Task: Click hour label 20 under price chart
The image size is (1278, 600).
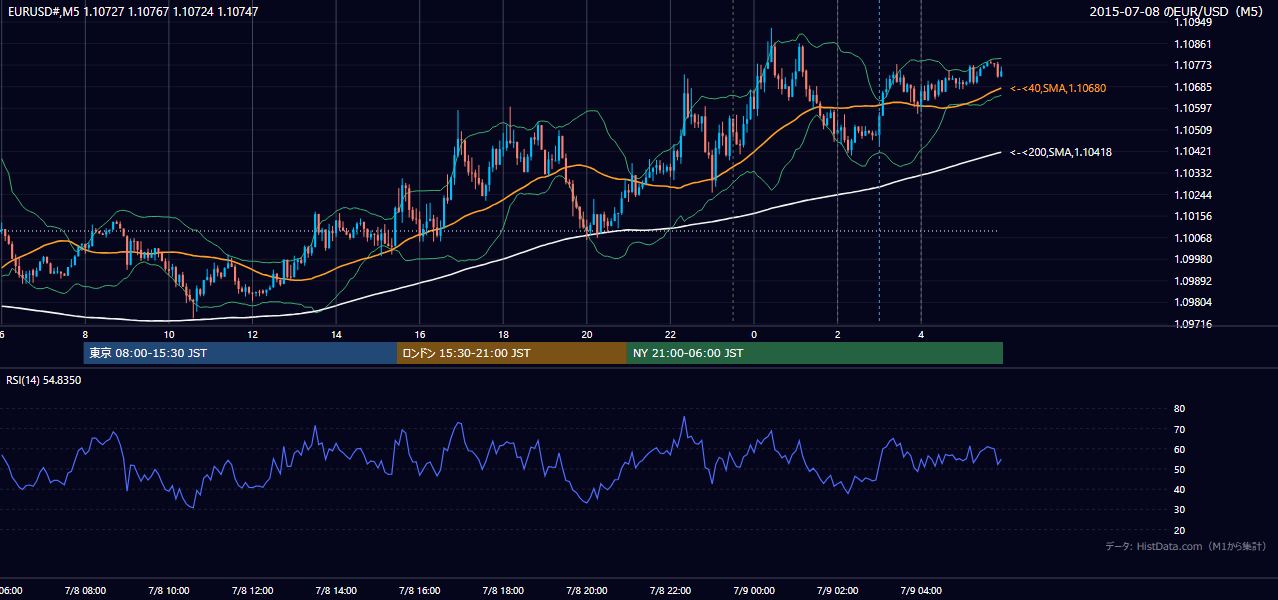Action: pos(587,335)
